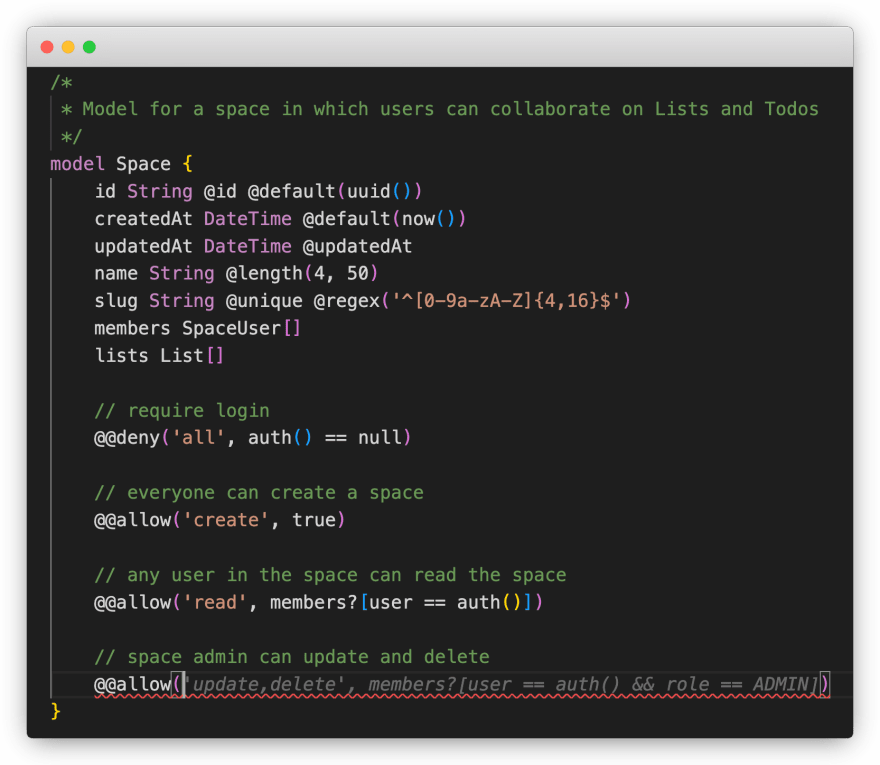Select the model name 'Space'

[143, 164]
